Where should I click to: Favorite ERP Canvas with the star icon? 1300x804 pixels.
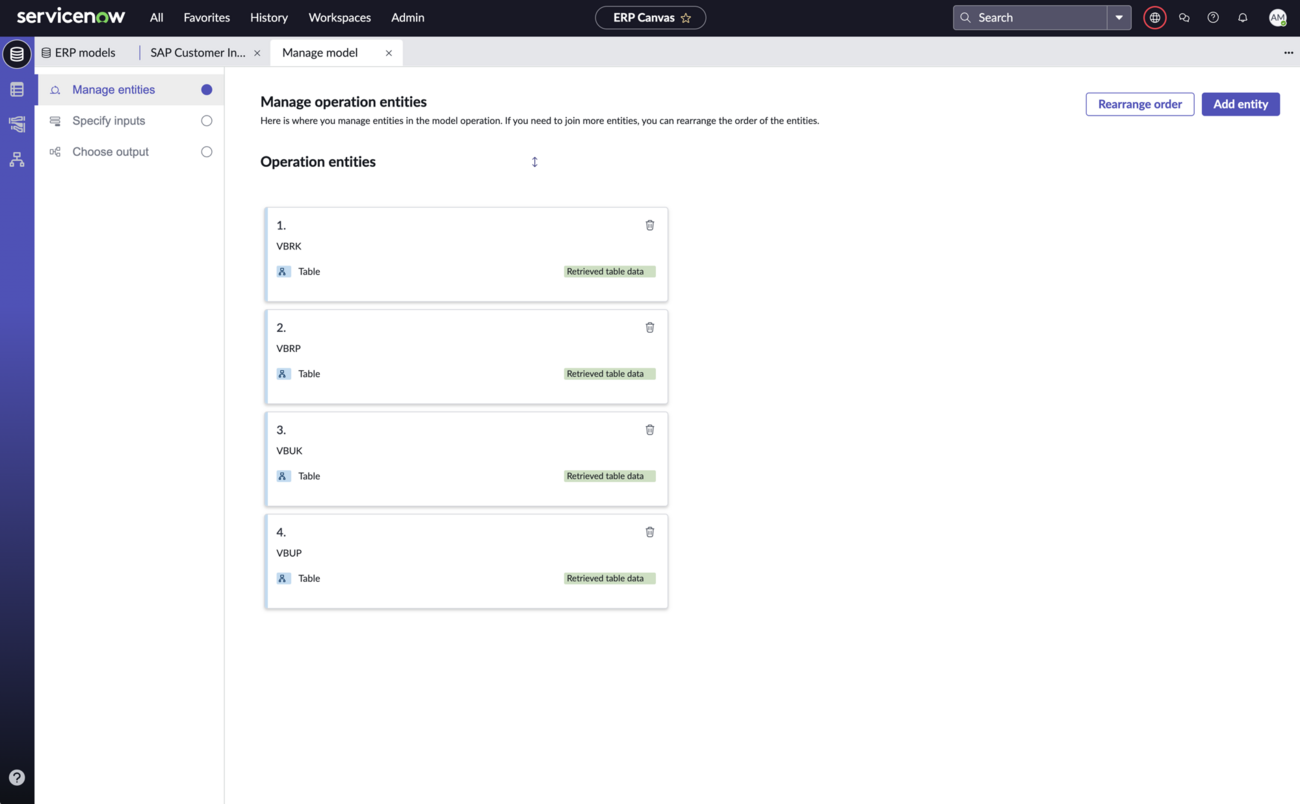coord(686,18)
